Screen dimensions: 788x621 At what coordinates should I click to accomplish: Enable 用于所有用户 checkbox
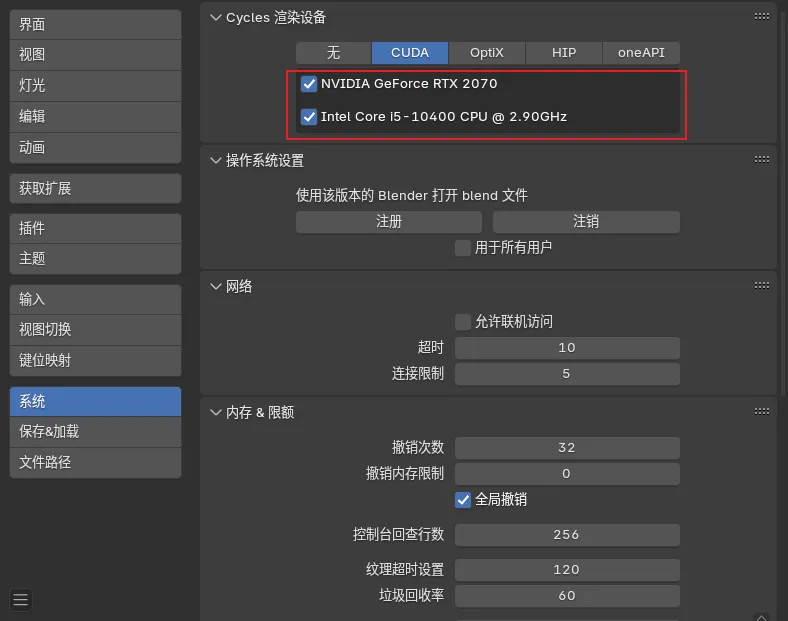[x=463, y=248]
